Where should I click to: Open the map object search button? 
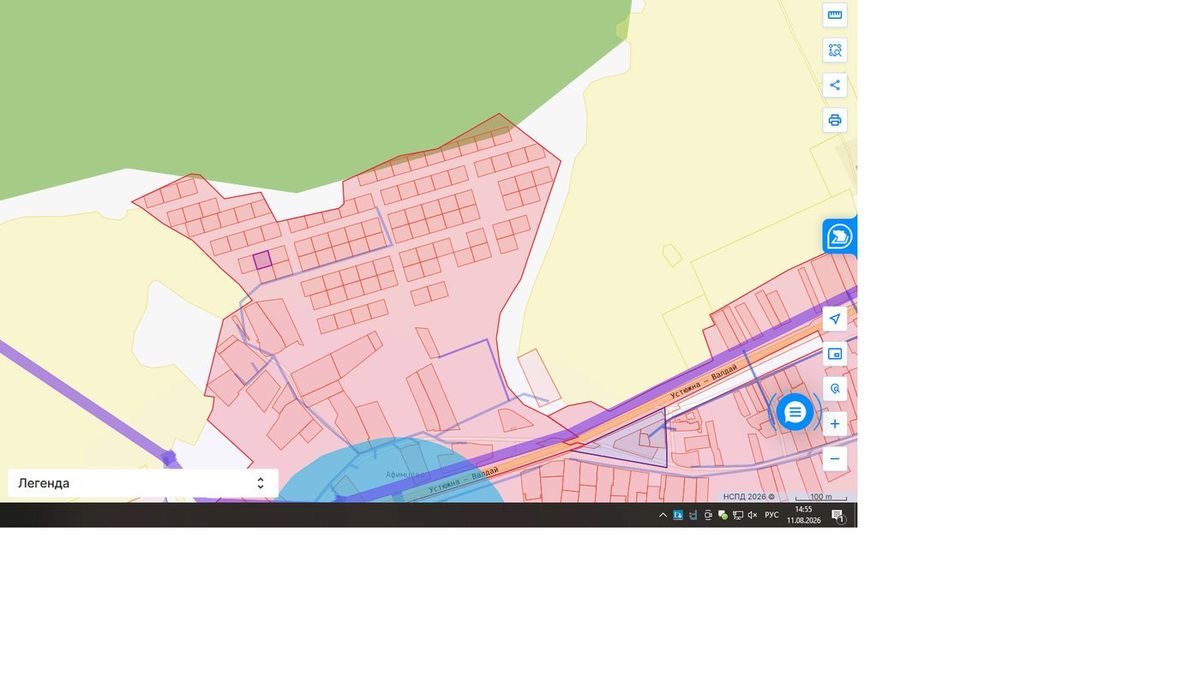tap(835, 389)
